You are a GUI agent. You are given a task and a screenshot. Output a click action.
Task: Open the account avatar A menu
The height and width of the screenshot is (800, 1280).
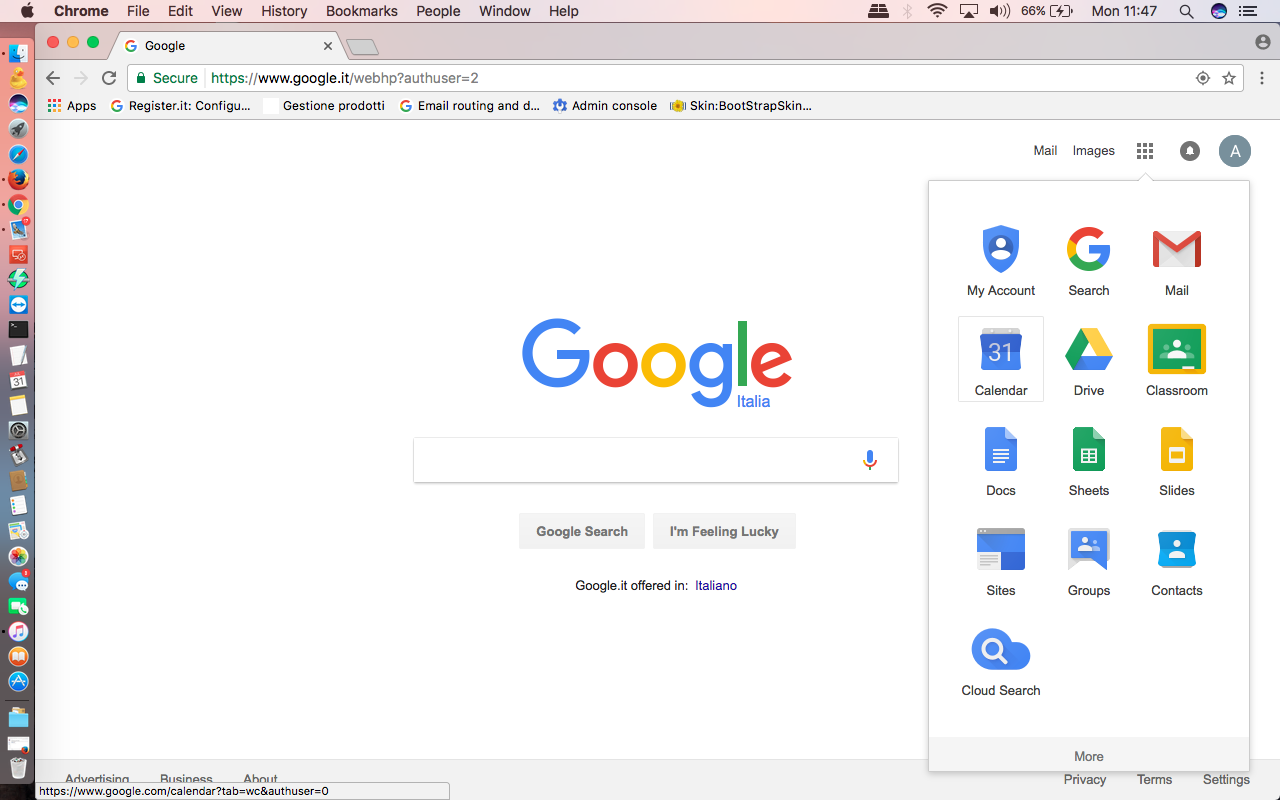coord(1235,151)
